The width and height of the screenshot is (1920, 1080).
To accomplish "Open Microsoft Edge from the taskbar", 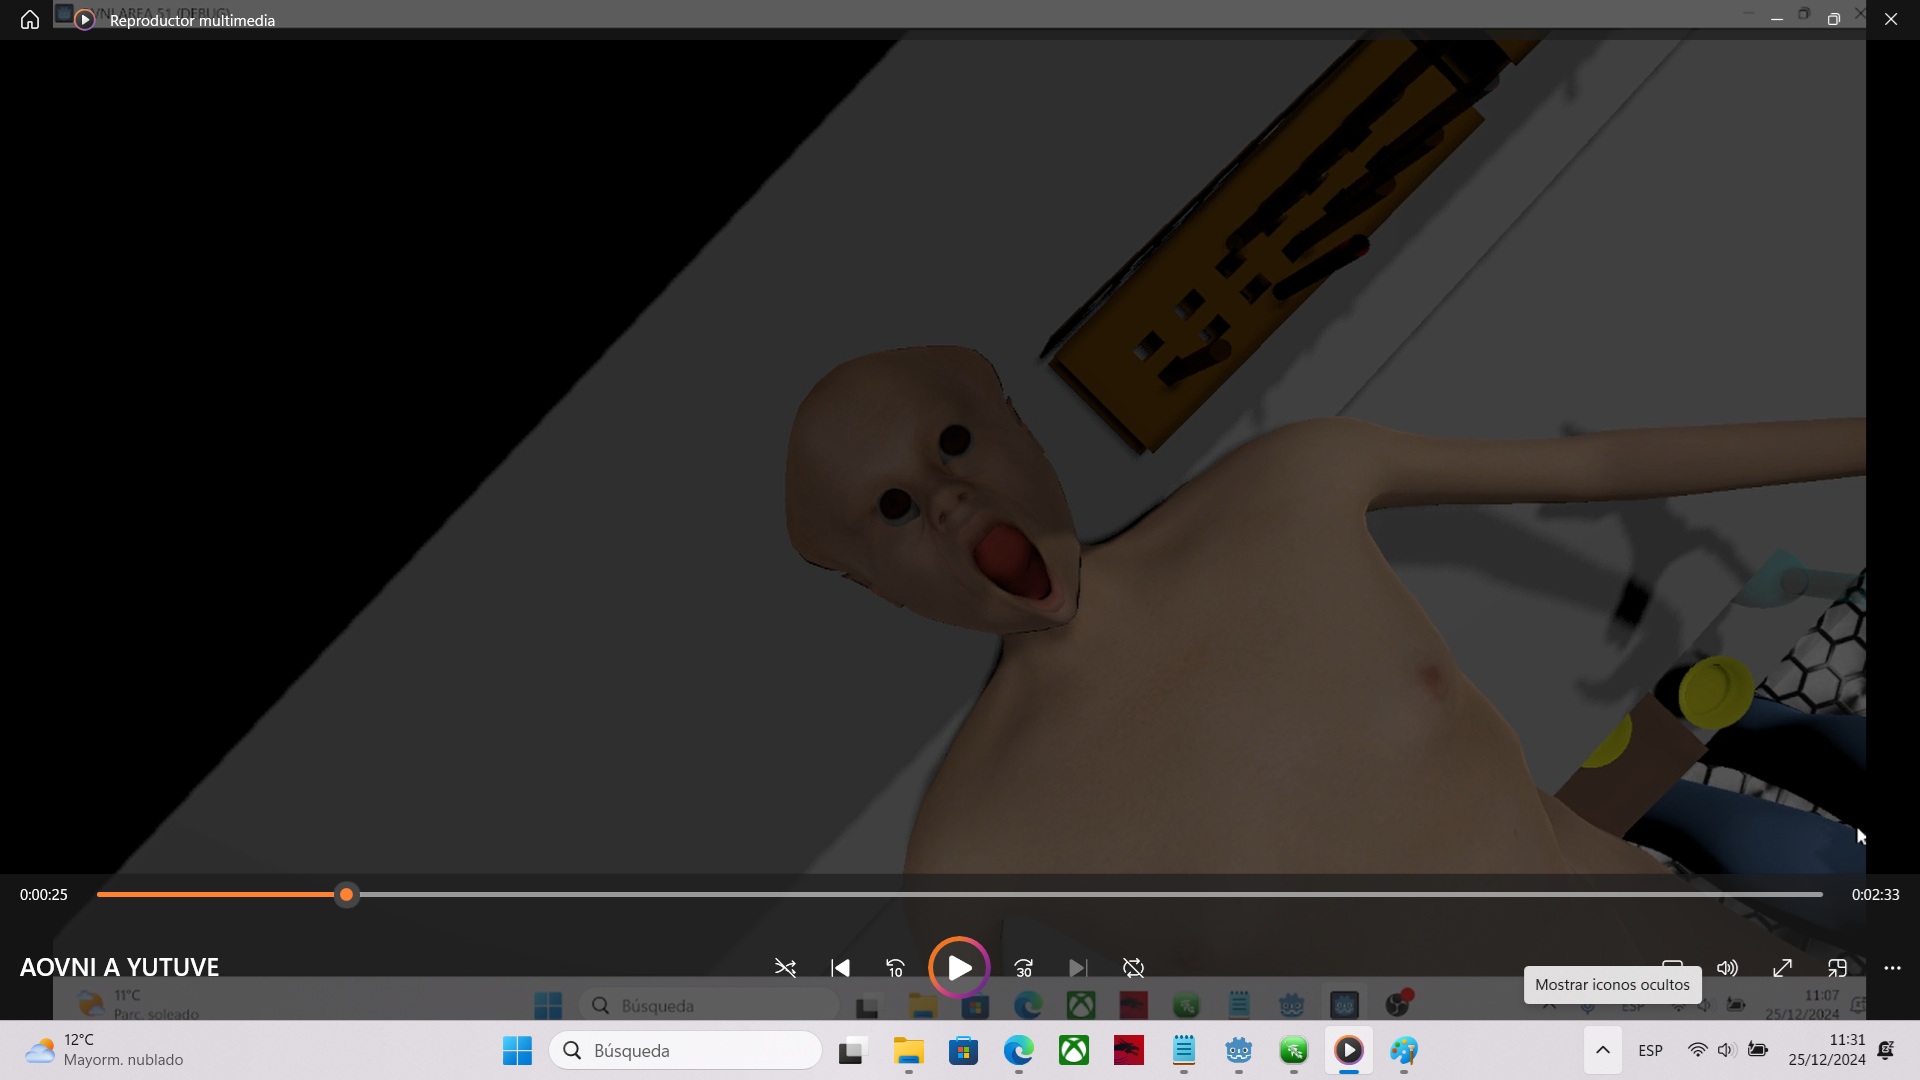I will click(1018, 1051).
